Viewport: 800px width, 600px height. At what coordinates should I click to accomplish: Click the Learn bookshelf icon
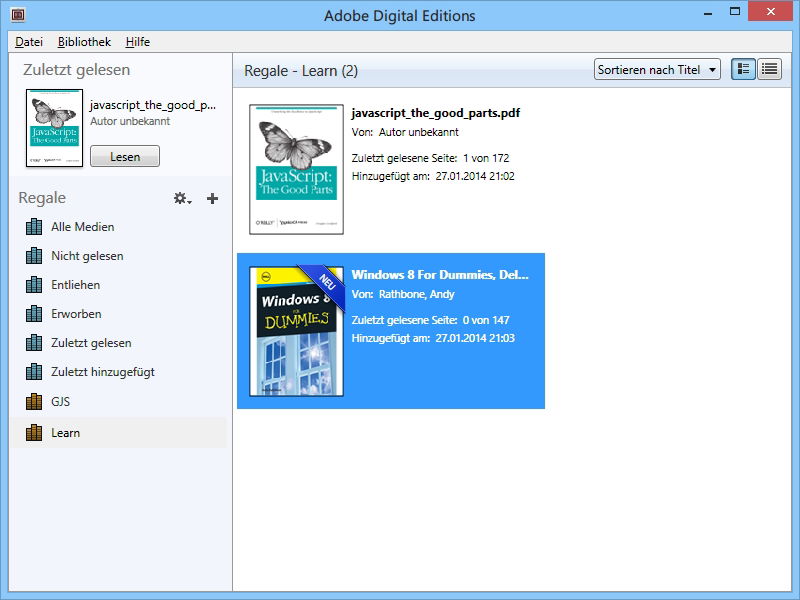pyautogui.click(x=34, y=433)
